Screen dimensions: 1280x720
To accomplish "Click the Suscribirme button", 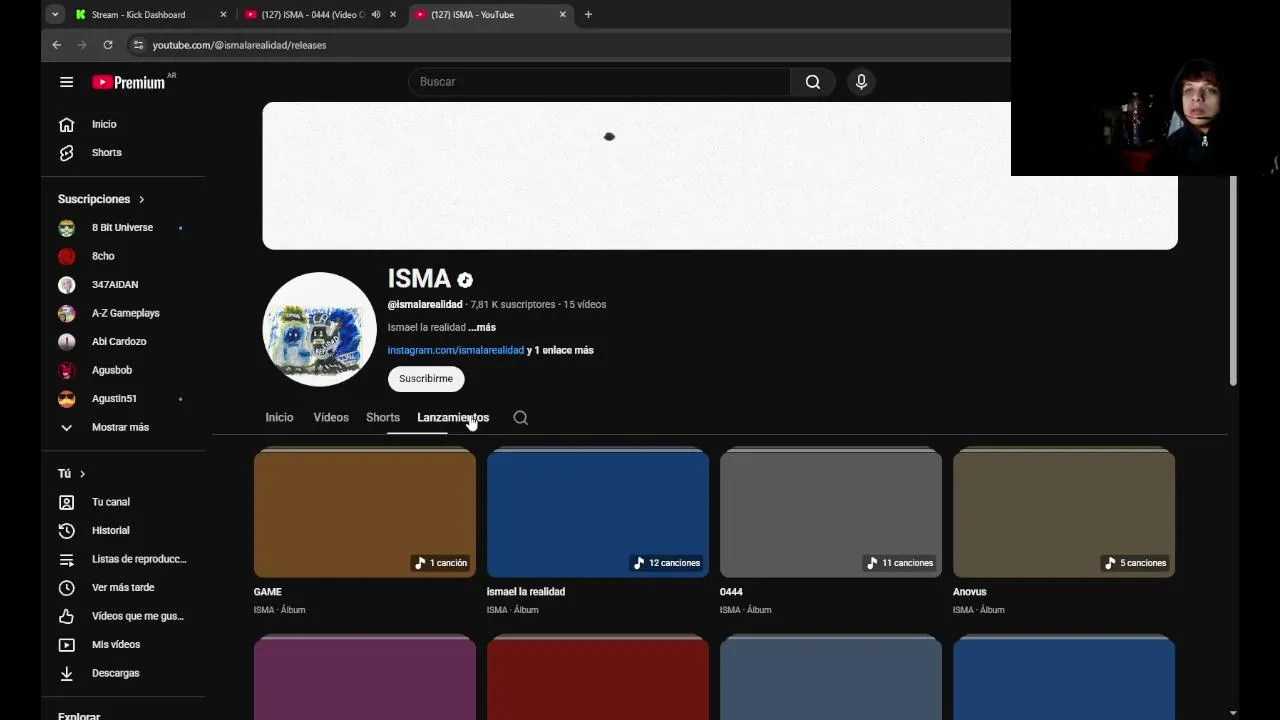I will 426,379.
